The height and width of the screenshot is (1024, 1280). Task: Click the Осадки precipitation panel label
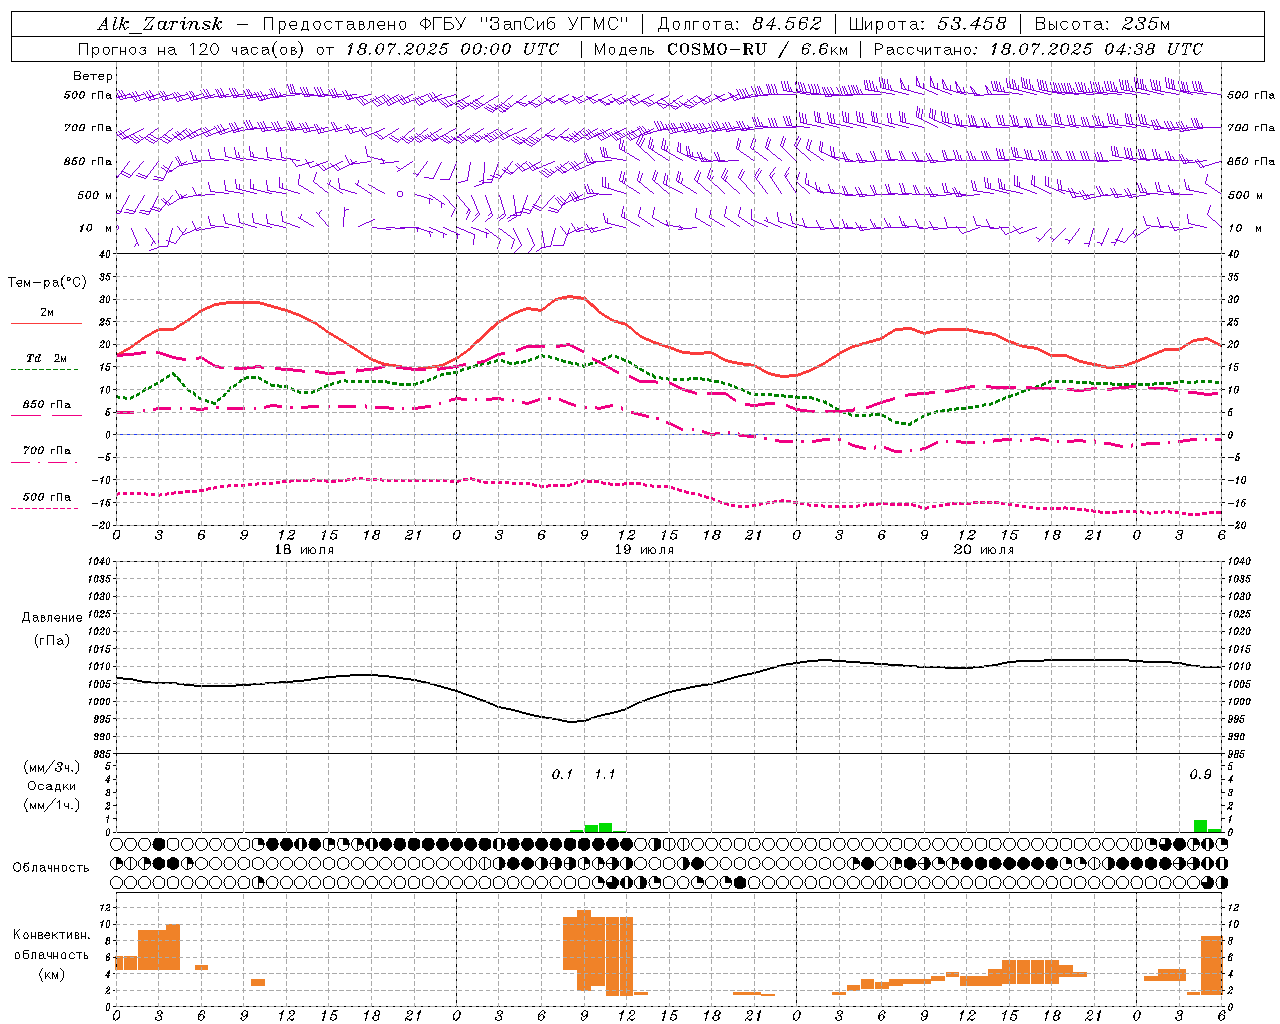[52, 786]
